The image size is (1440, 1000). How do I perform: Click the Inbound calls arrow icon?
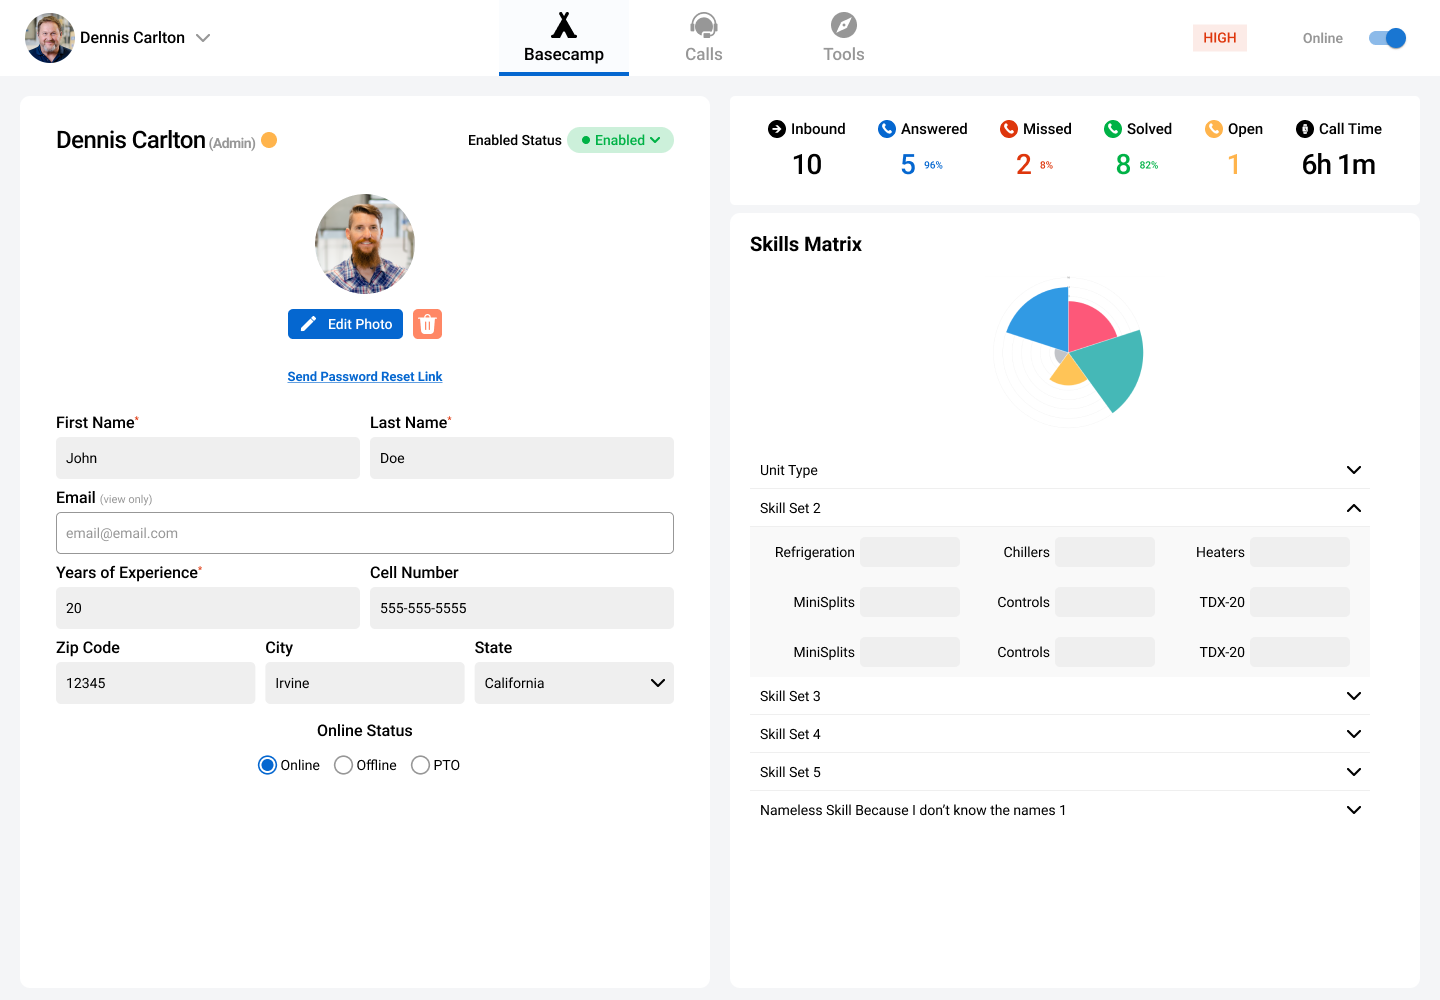(777, 129)
